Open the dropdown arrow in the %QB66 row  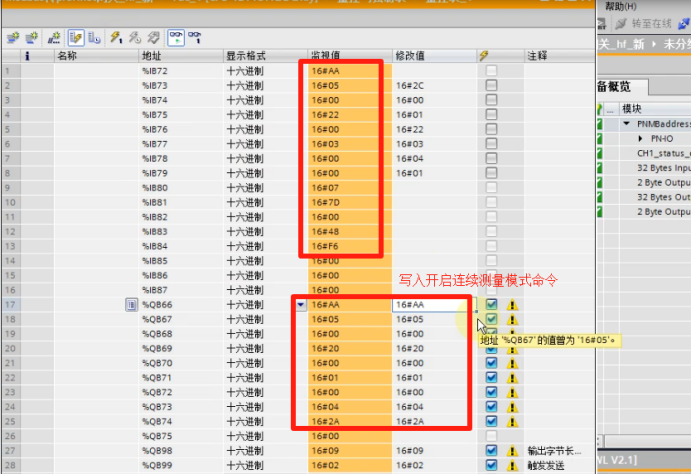301,305
